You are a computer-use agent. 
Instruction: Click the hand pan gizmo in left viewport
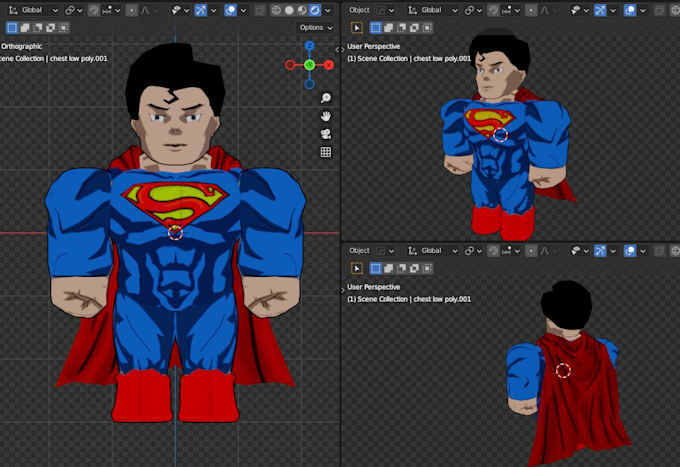[x=326, y=116]
